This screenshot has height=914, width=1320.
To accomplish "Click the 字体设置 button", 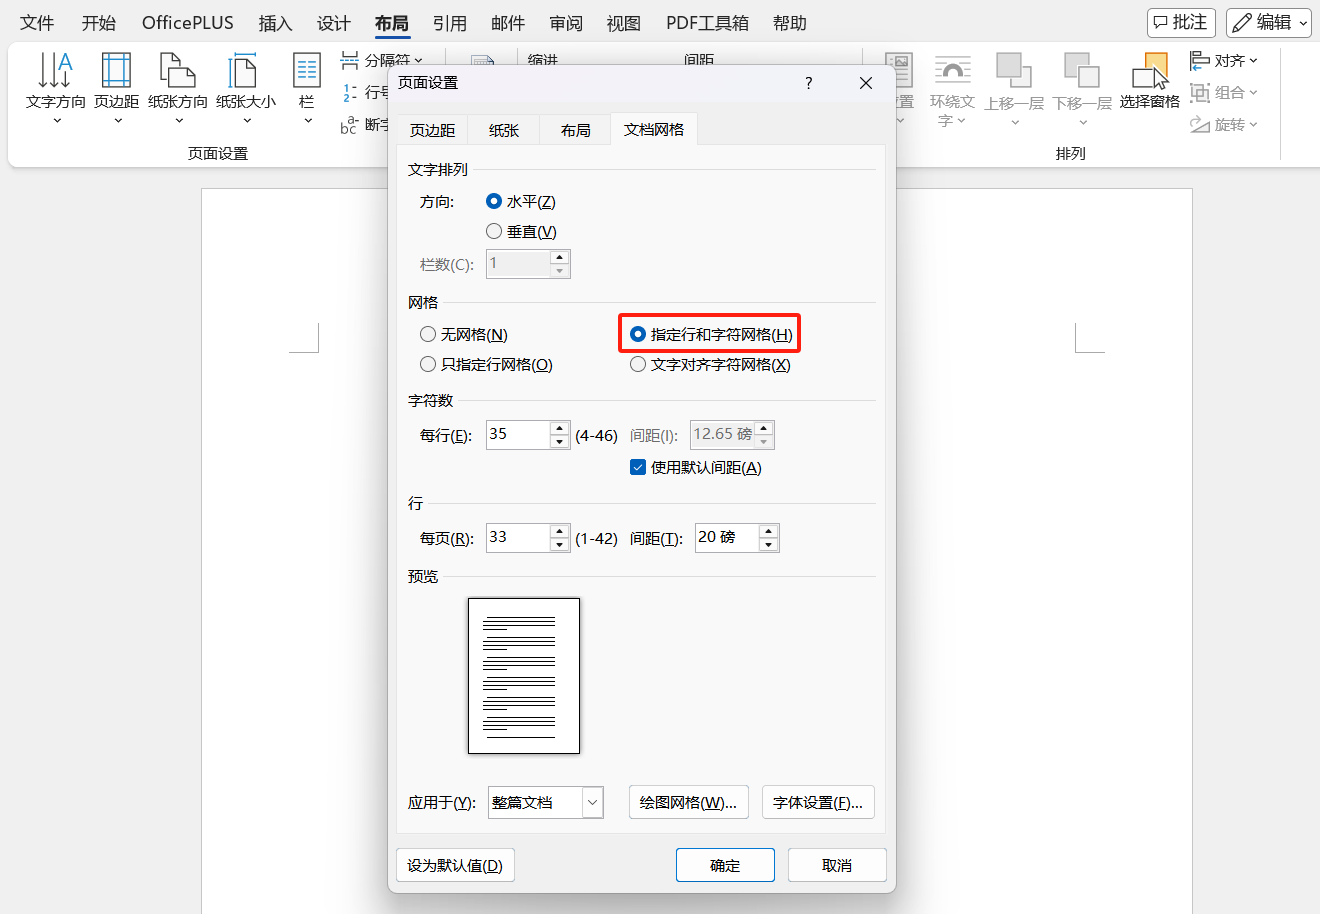I will pyautogui.click(x=818, y=802).
